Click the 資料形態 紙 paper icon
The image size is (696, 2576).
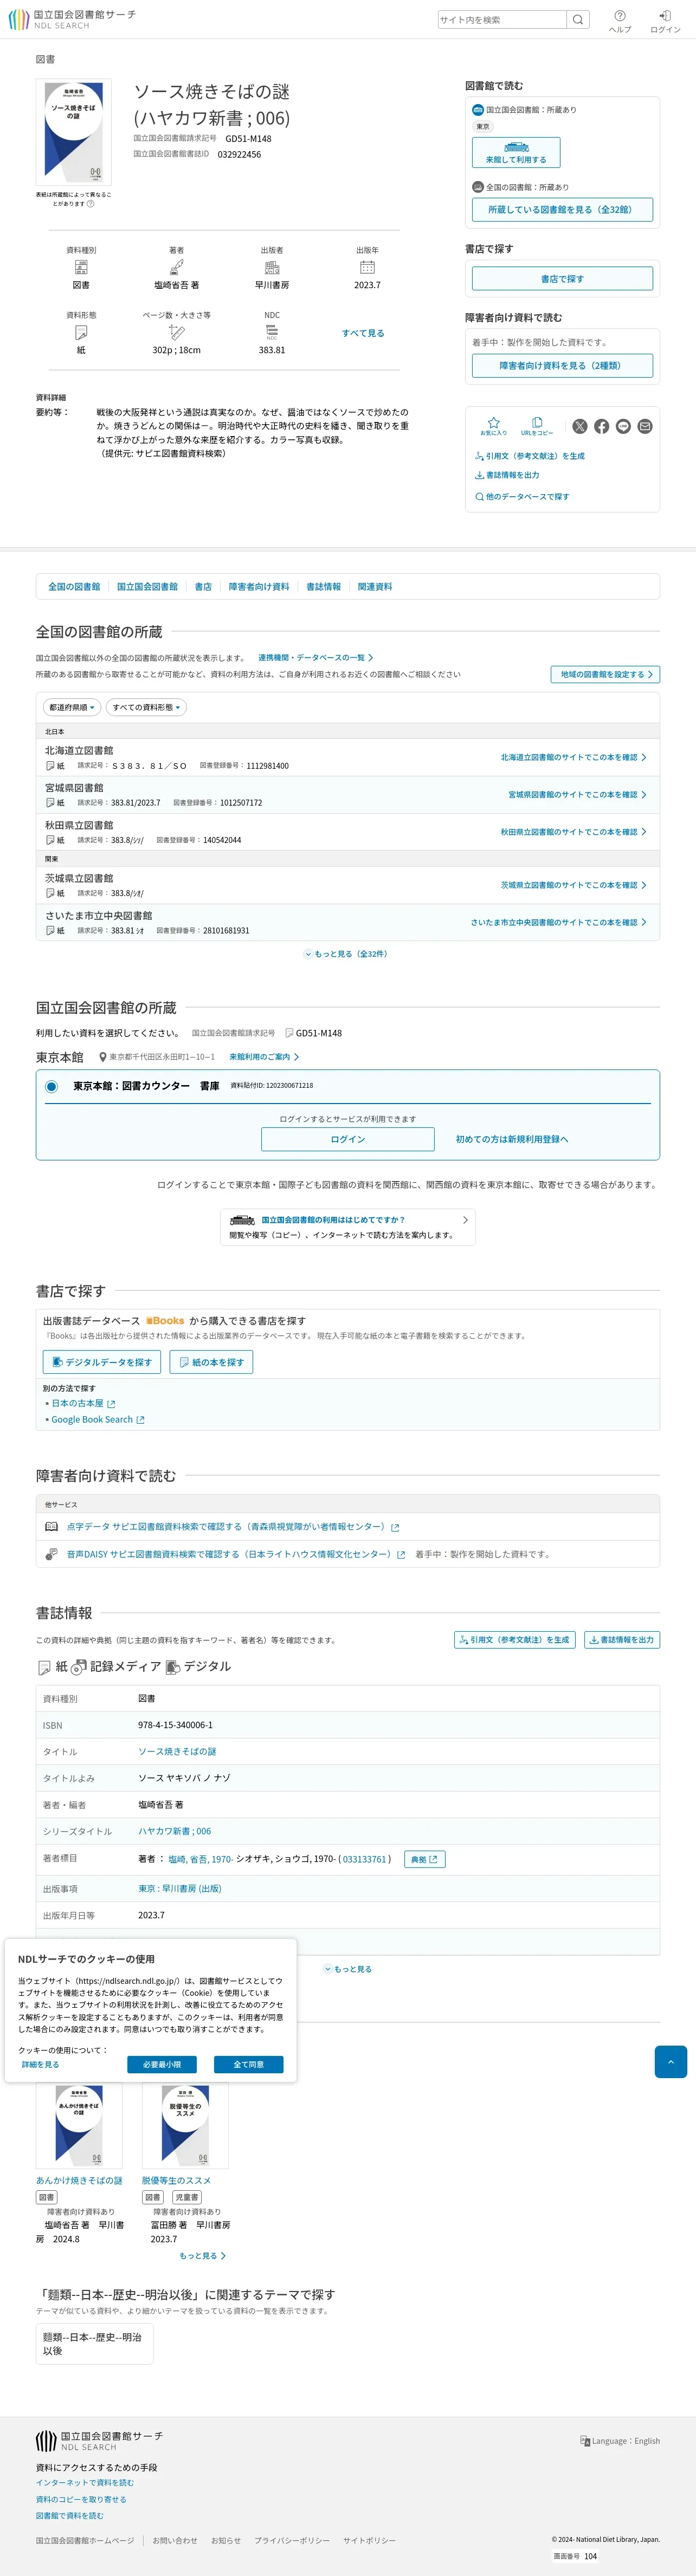81,331
